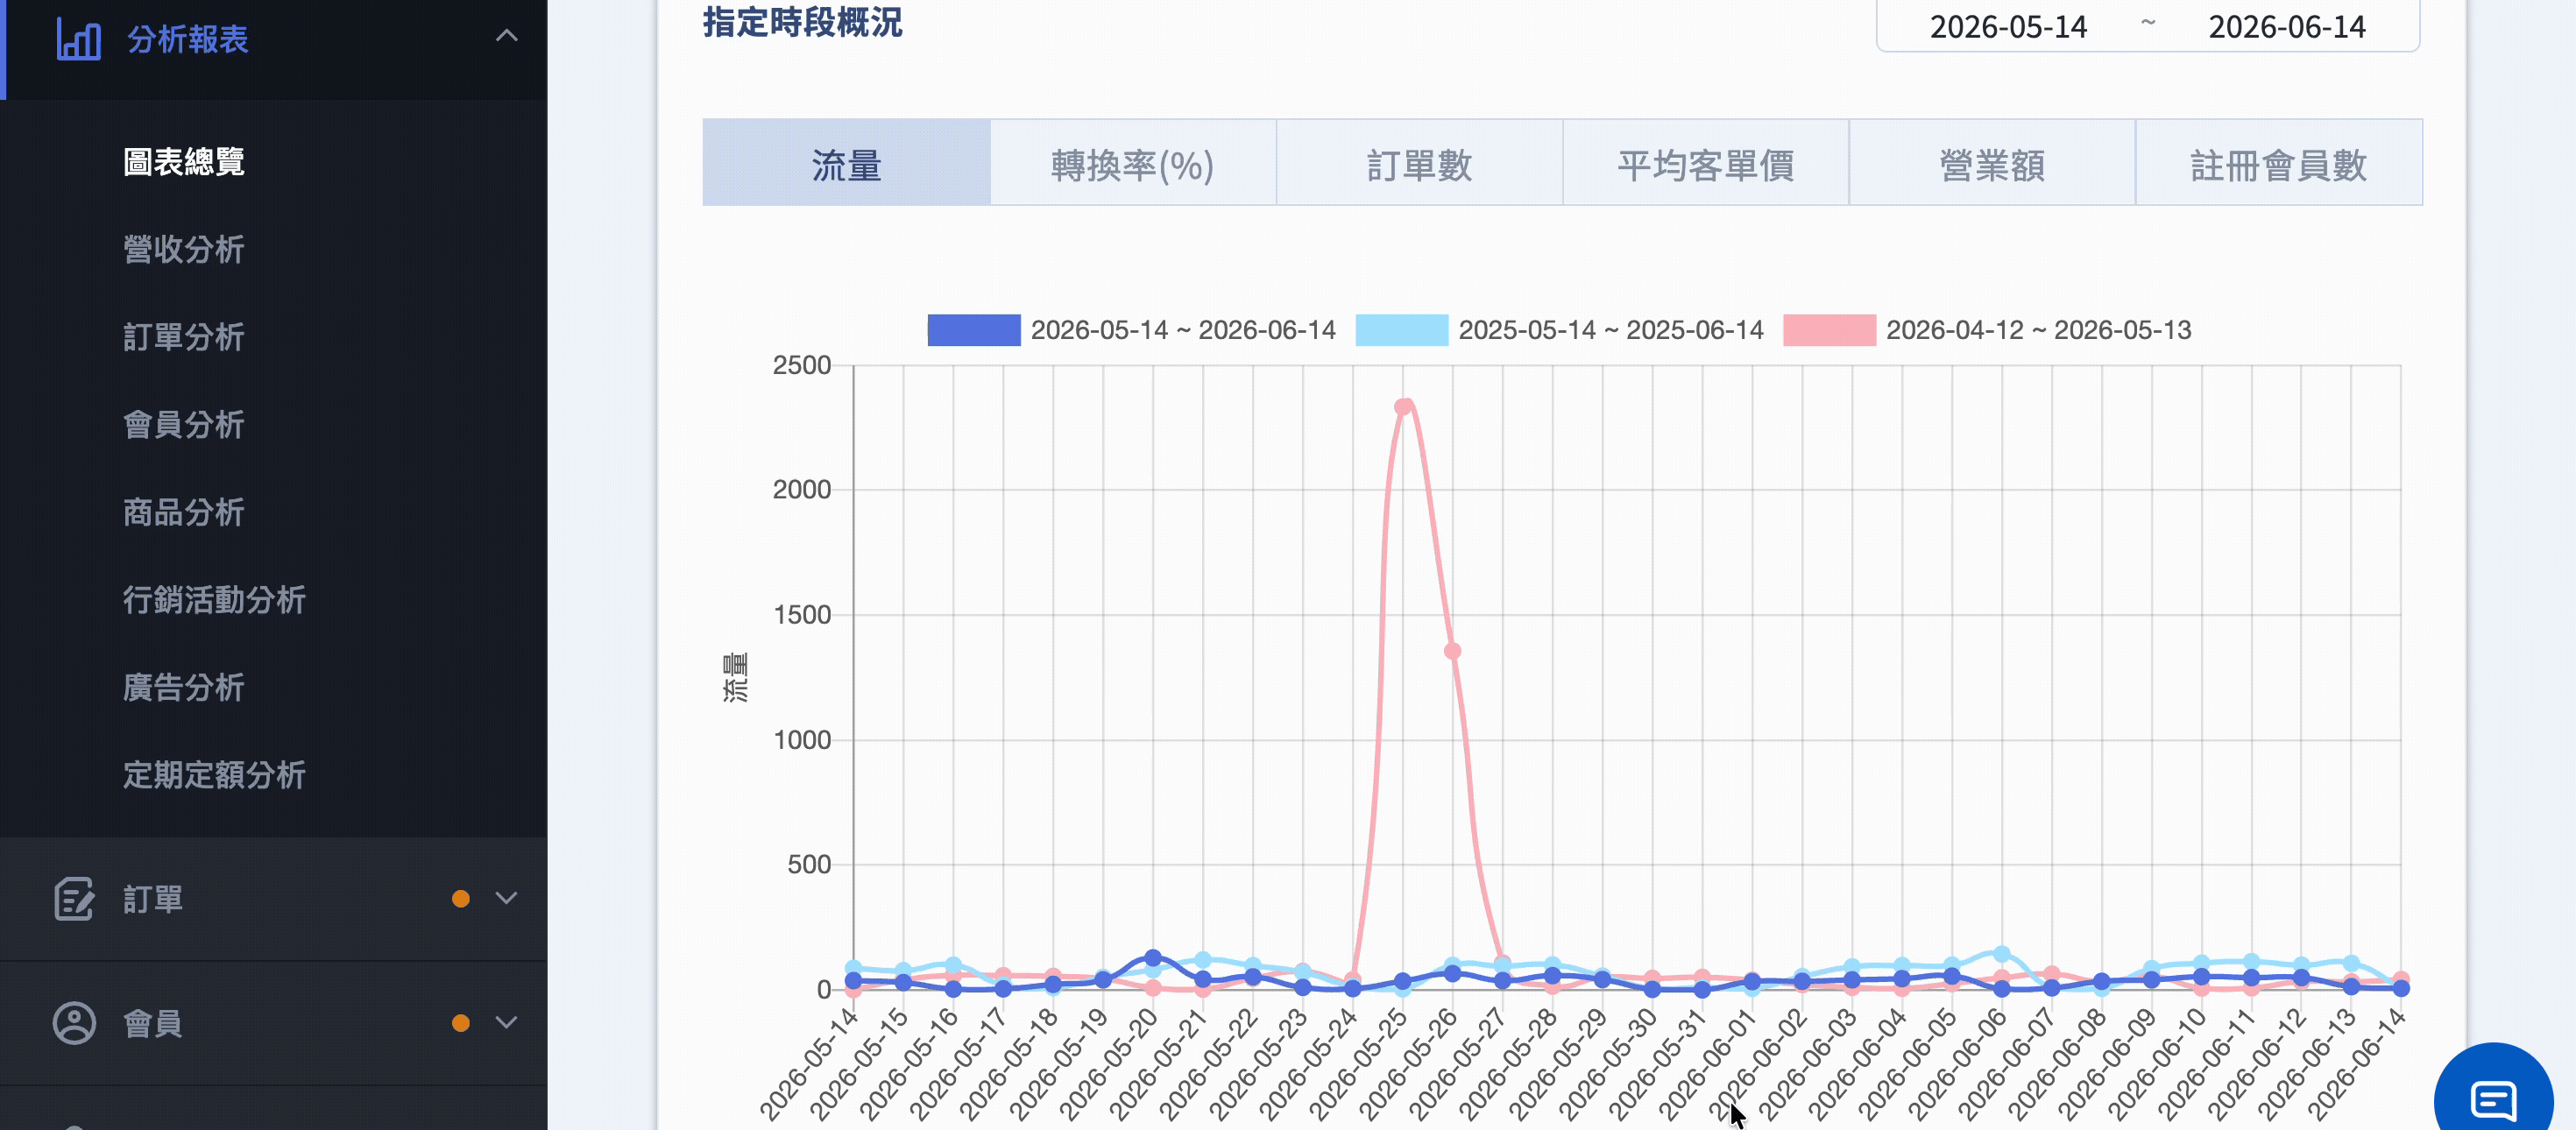The width and height of the screenshot is (2576, 1130).
Task: Go to 廣告分析 page
Action: point(184,687)
